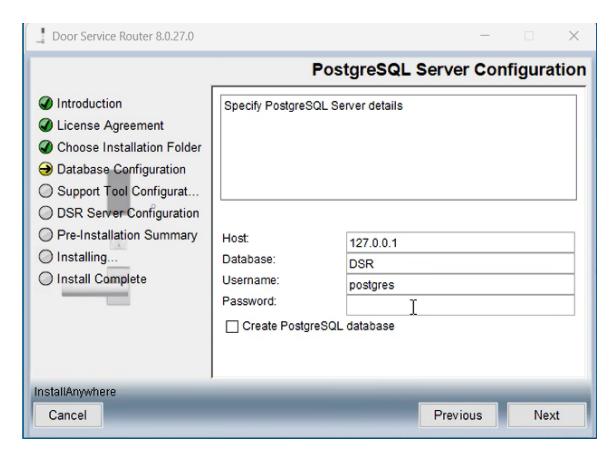The width and height of the screenshot is (616, 464).
Task: Click the InstallAnywhere label
Action: (75, 392)
